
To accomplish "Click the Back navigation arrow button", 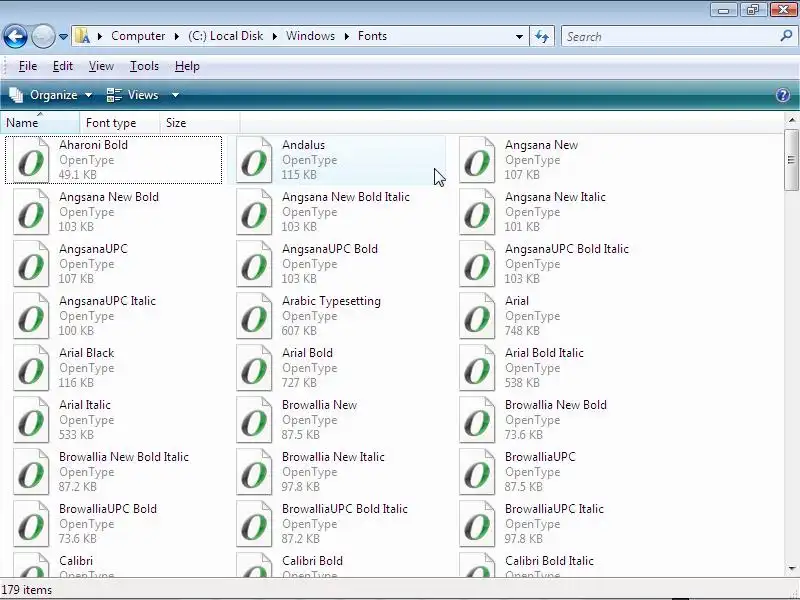I will tap(15, 36).
